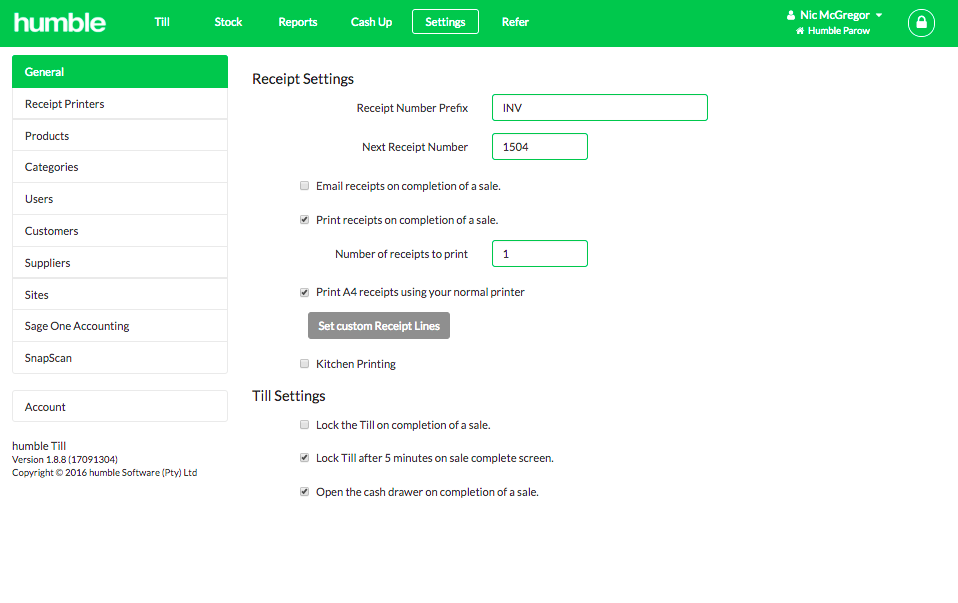Click the lock icon in the header

pos(921,23)
